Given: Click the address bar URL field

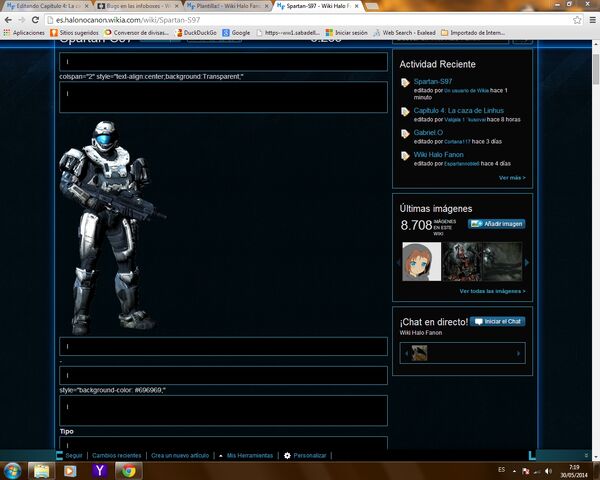Looking at the screenshot, I should (x=306, y=20).
